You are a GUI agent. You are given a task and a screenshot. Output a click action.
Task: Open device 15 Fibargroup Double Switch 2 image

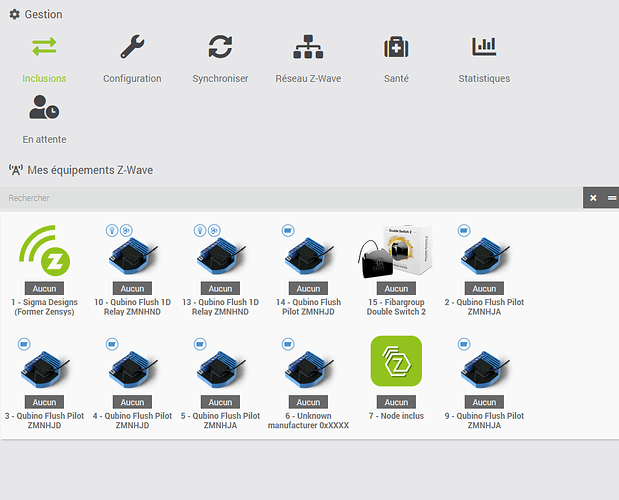396,251
